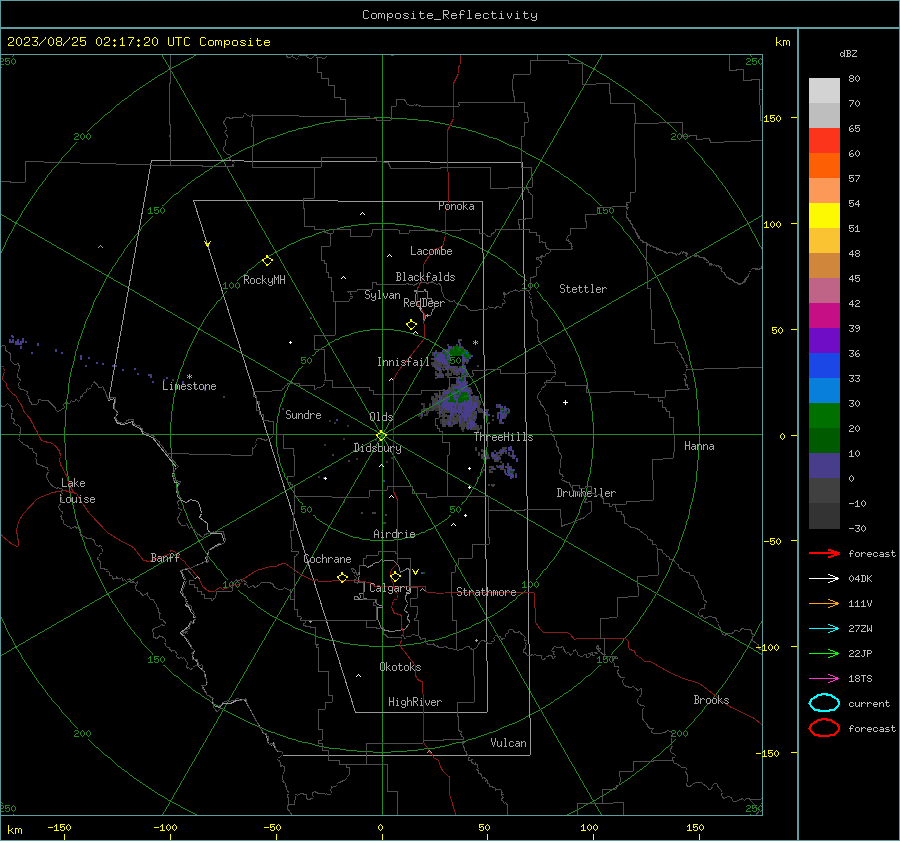Select the bright yellow 54 dBZ swatch
The image size is (900, 841).
click(824, 215)
